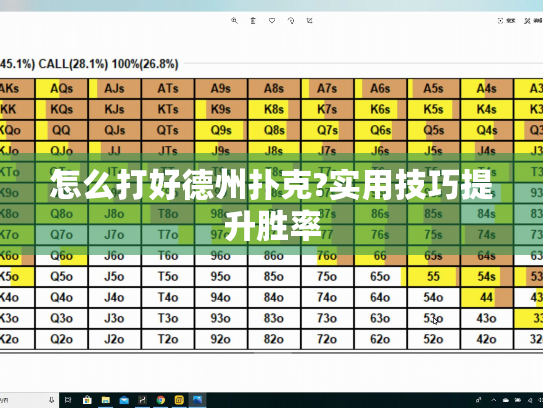Click the ATs hand cell
Image resolution: width=543 pixels, height=408 pixels.
coord(168,89)
